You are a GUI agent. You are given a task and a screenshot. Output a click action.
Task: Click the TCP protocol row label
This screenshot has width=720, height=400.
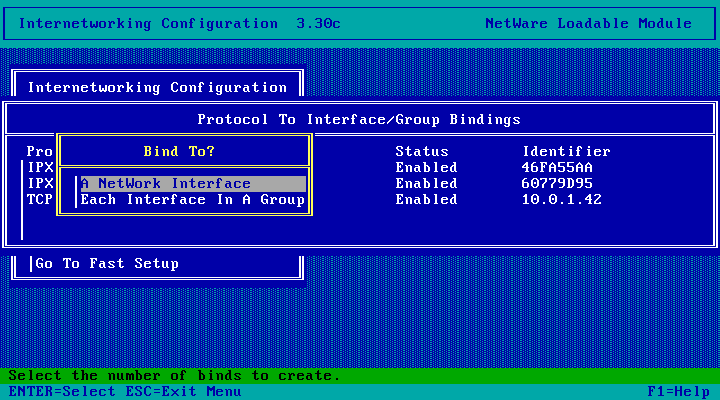(x=39, y=200)
